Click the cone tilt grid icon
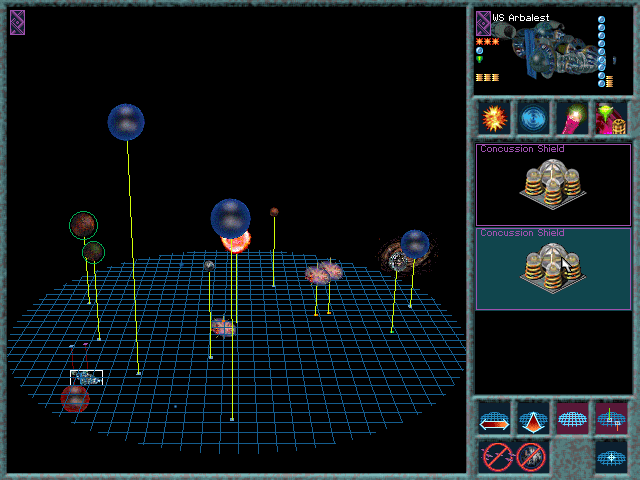The width and height of the screenshot is (640, 480). pos(533,419)
